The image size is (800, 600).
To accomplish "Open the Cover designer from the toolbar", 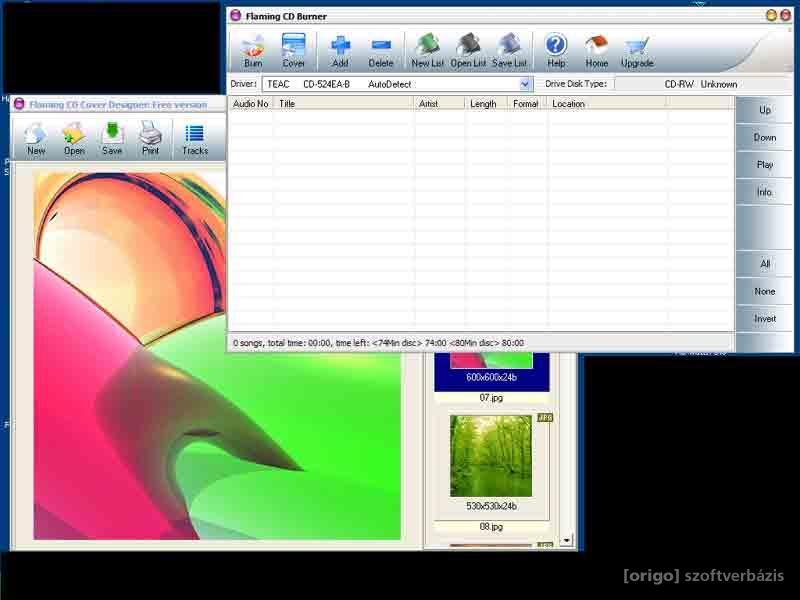I will pyautogui.click(x=293, y=51).
